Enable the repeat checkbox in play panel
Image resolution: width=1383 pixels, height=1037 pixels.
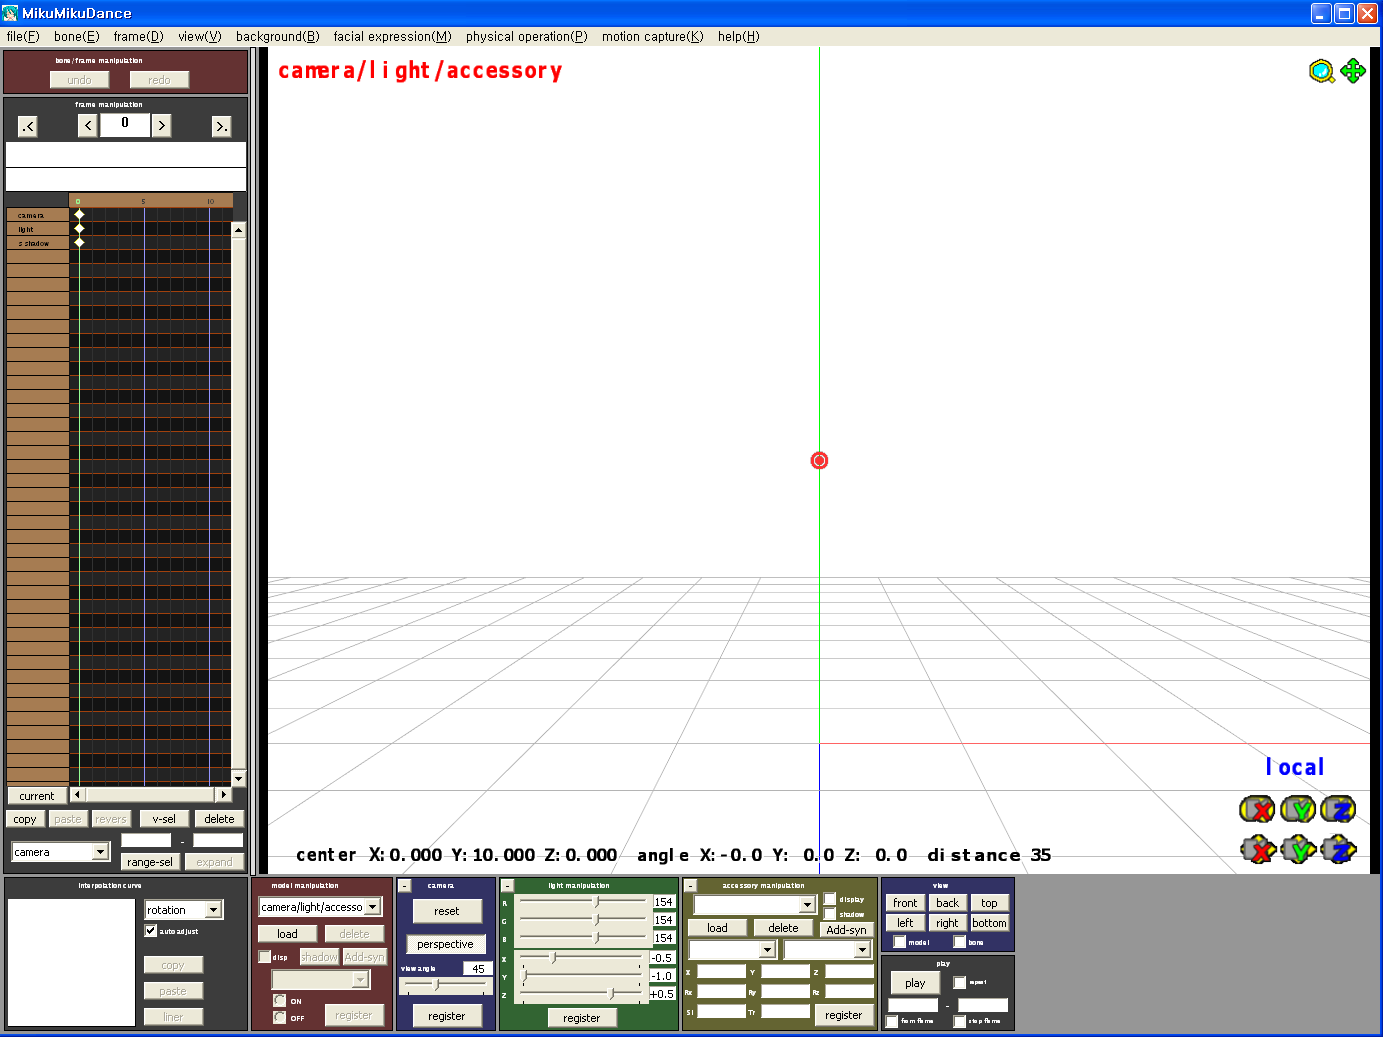(960, 982)
